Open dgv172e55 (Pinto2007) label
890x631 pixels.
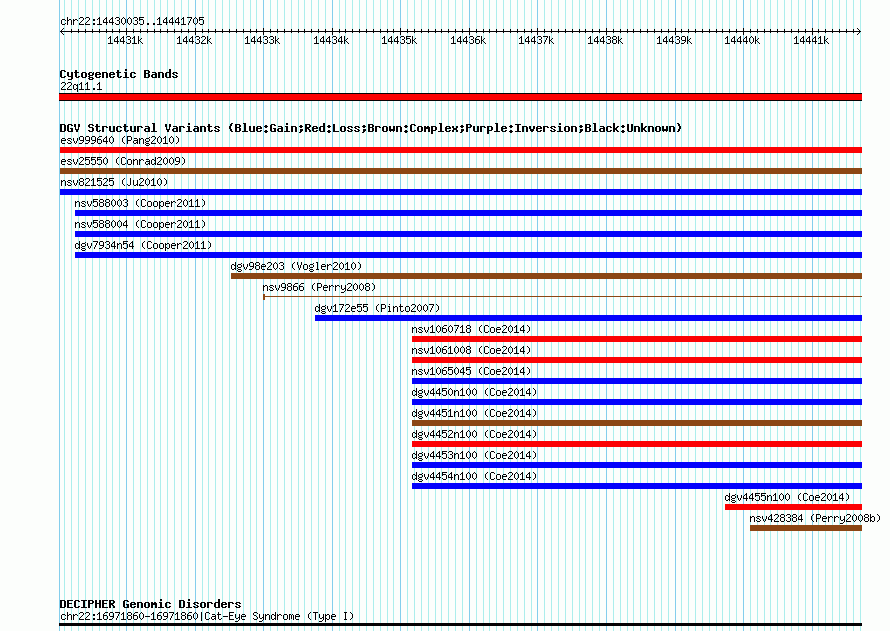pyautogui.click(x=377, y=308)
